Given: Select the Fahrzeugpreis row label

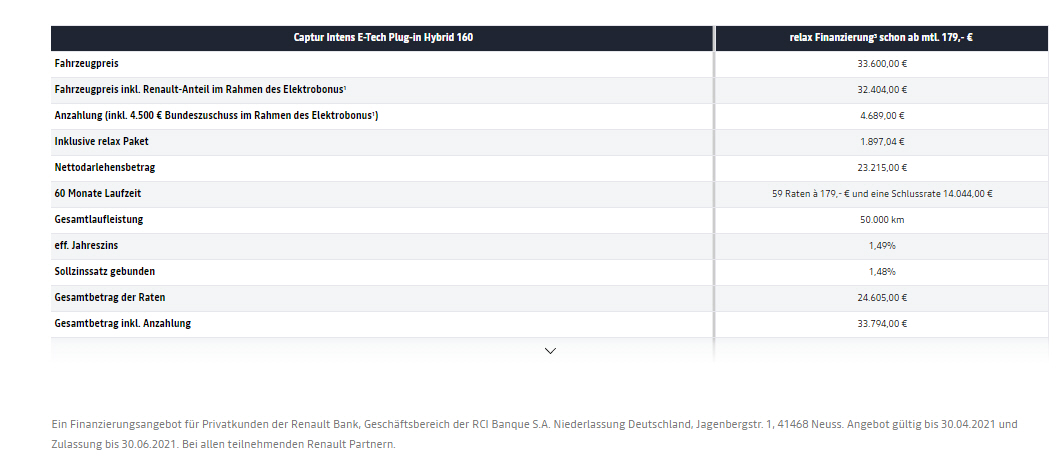Looking at the screenshot, I should coord(87,64).
